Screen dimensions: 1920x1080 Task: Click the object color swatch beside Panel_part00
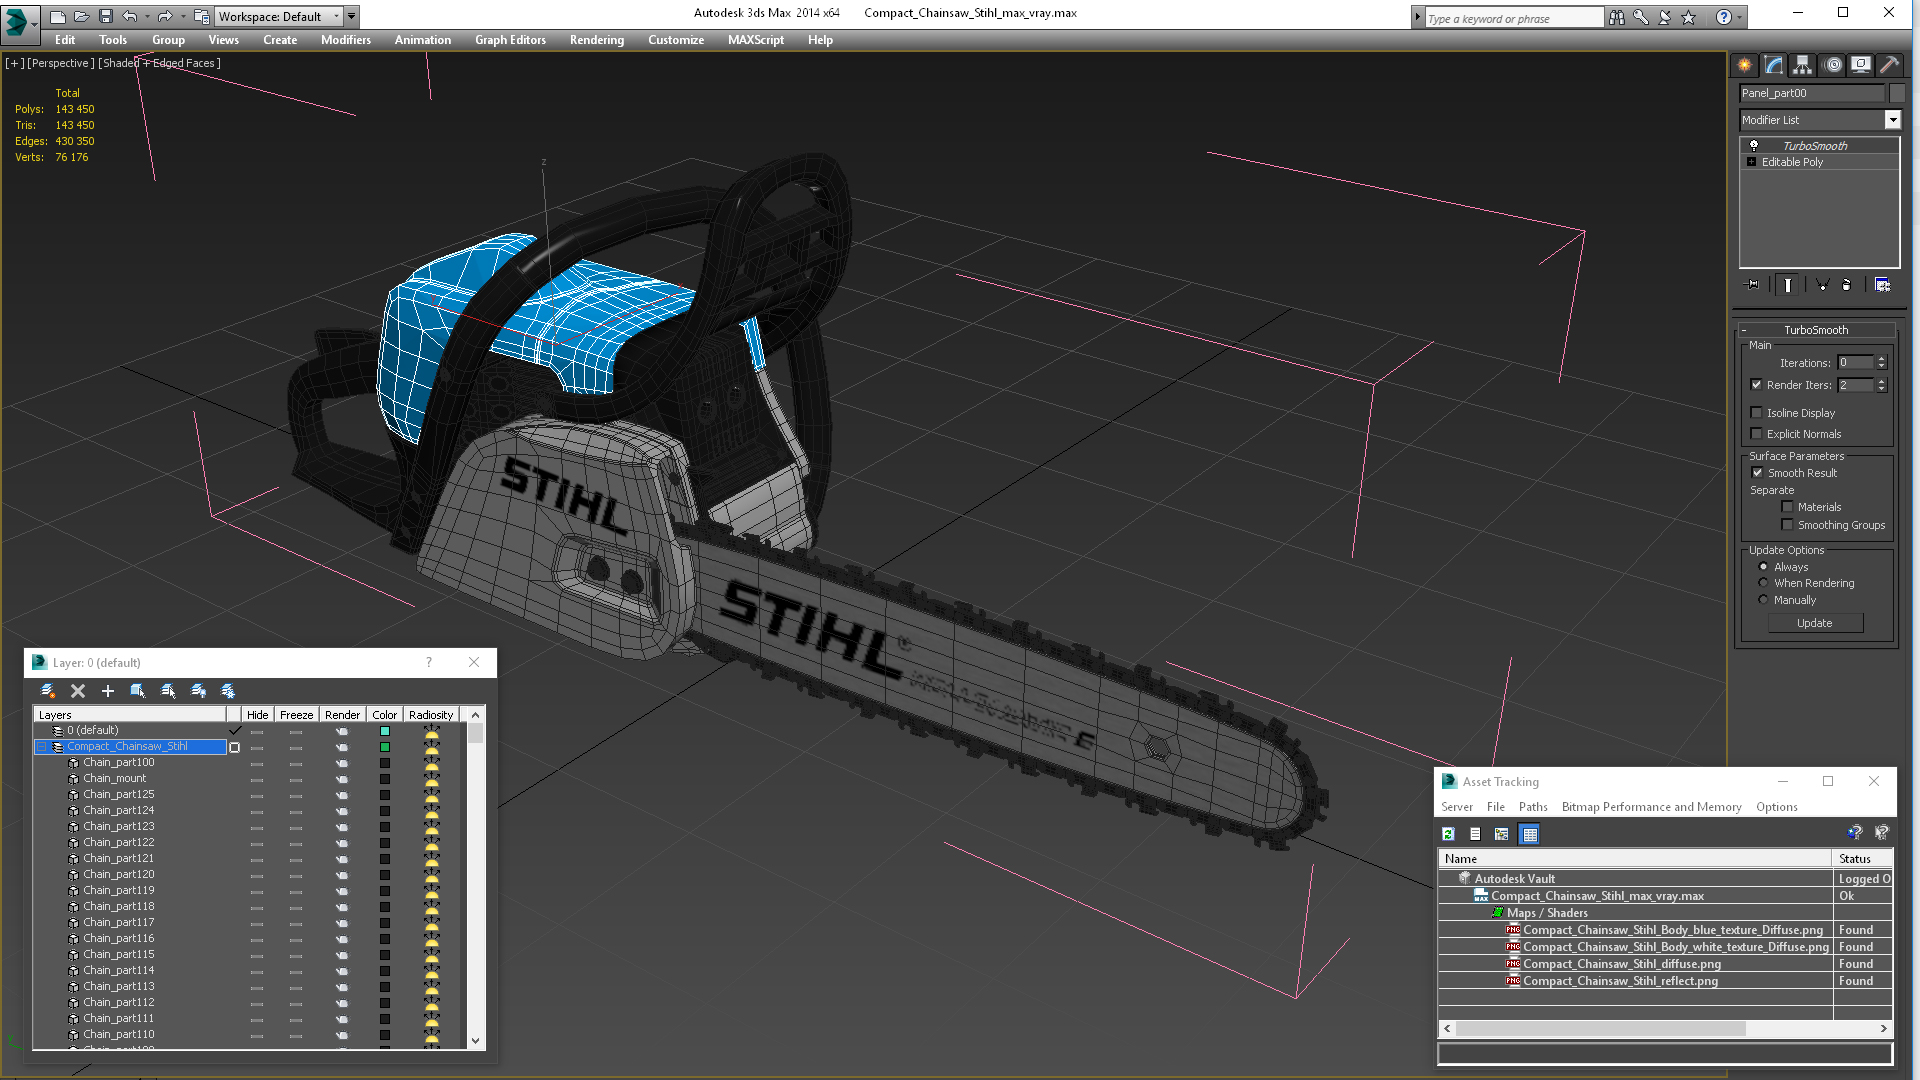(x=1897, y=93)
